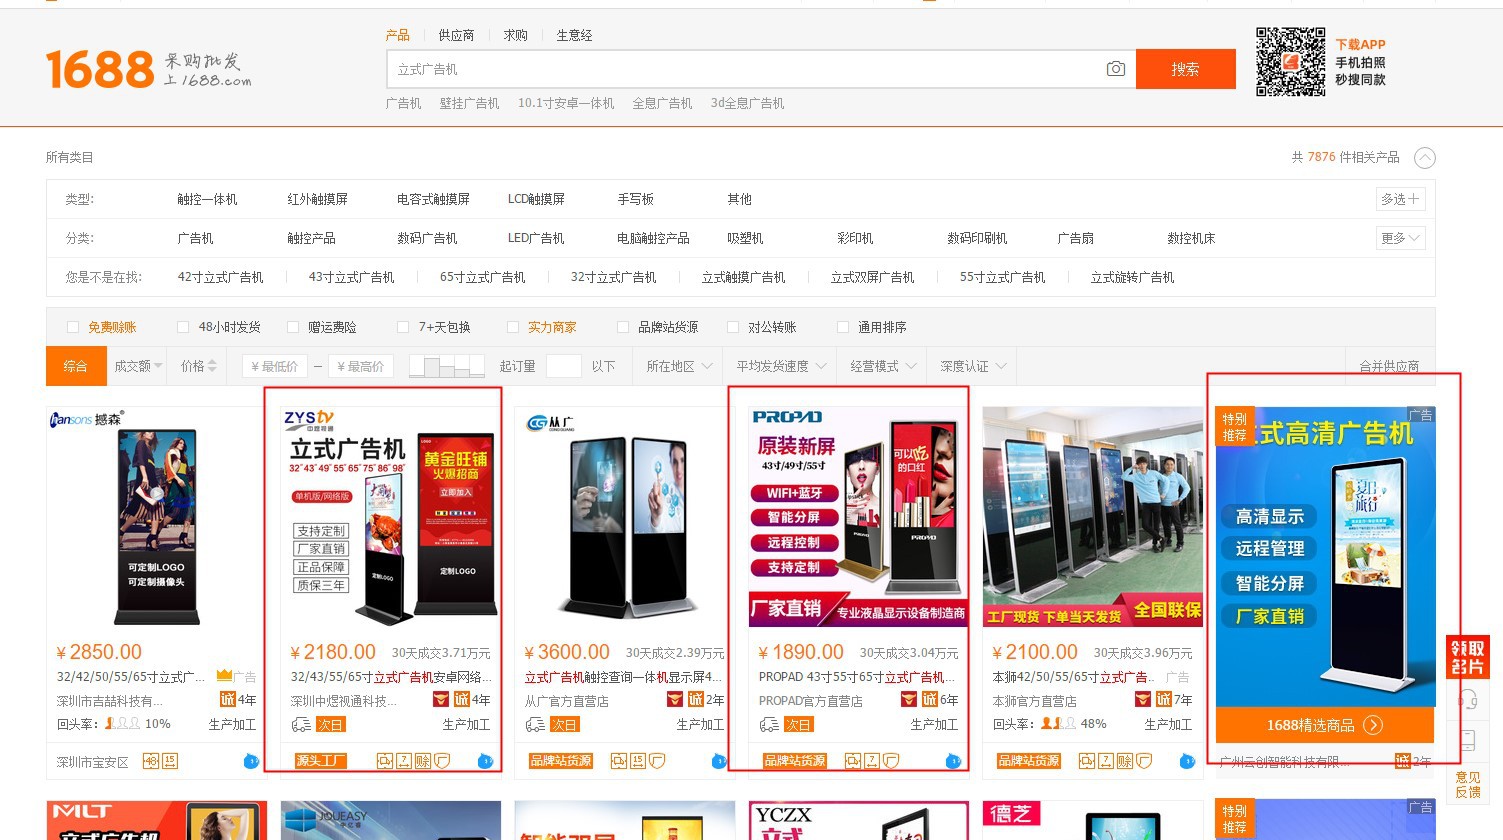Screen dimensions: 1503x840
Task: Click the 诚 integrity badge beside 4年 on 2850.00 card
Action: [227, 700]
